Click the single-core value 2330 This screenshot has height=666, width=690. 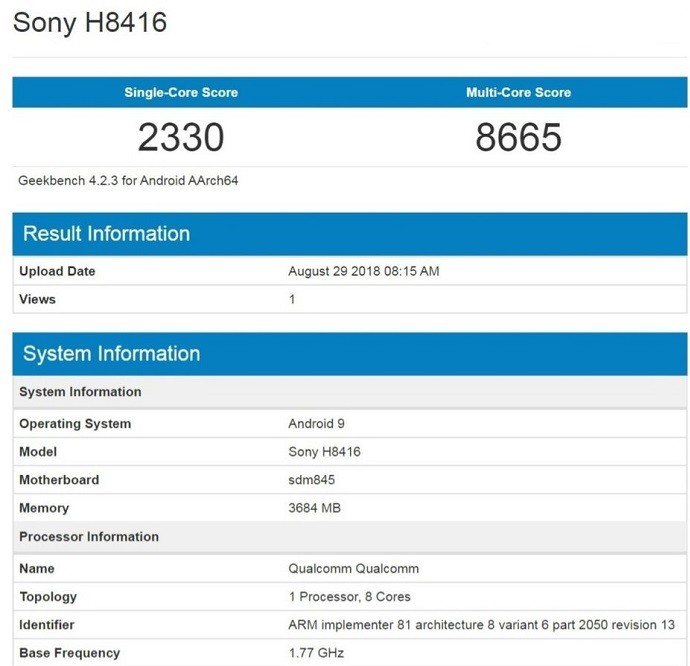pos(181,137)
